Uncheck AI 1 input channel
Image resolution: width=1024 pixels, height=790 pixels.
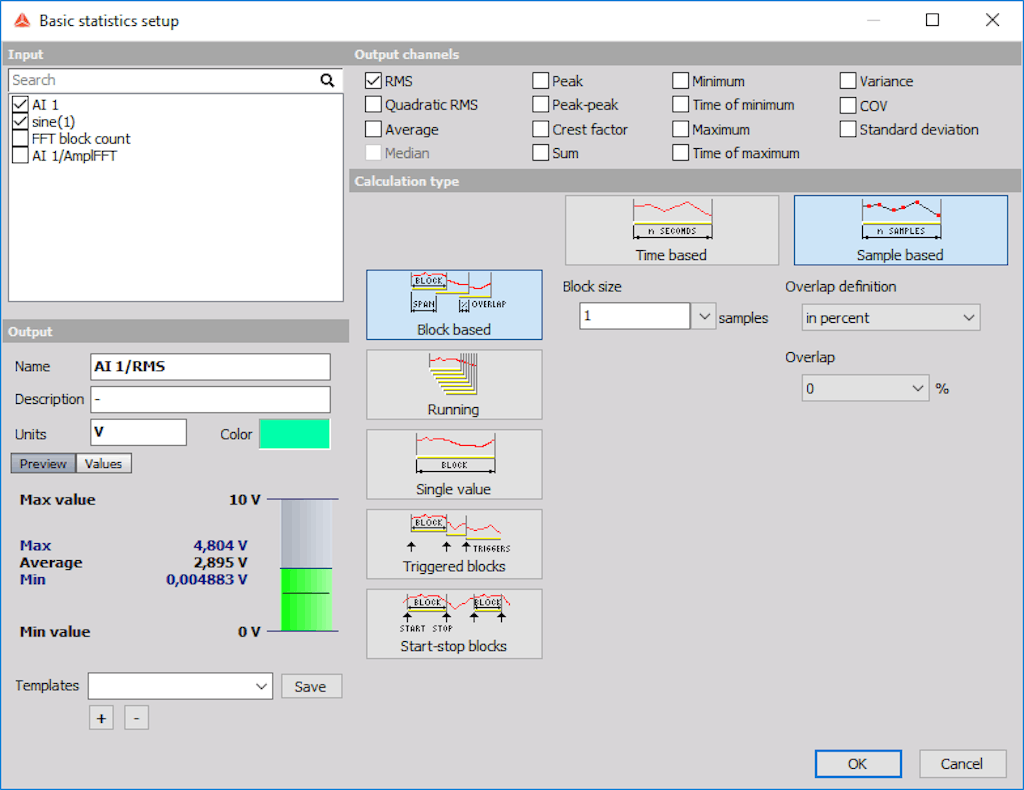(x=20, y=104)
